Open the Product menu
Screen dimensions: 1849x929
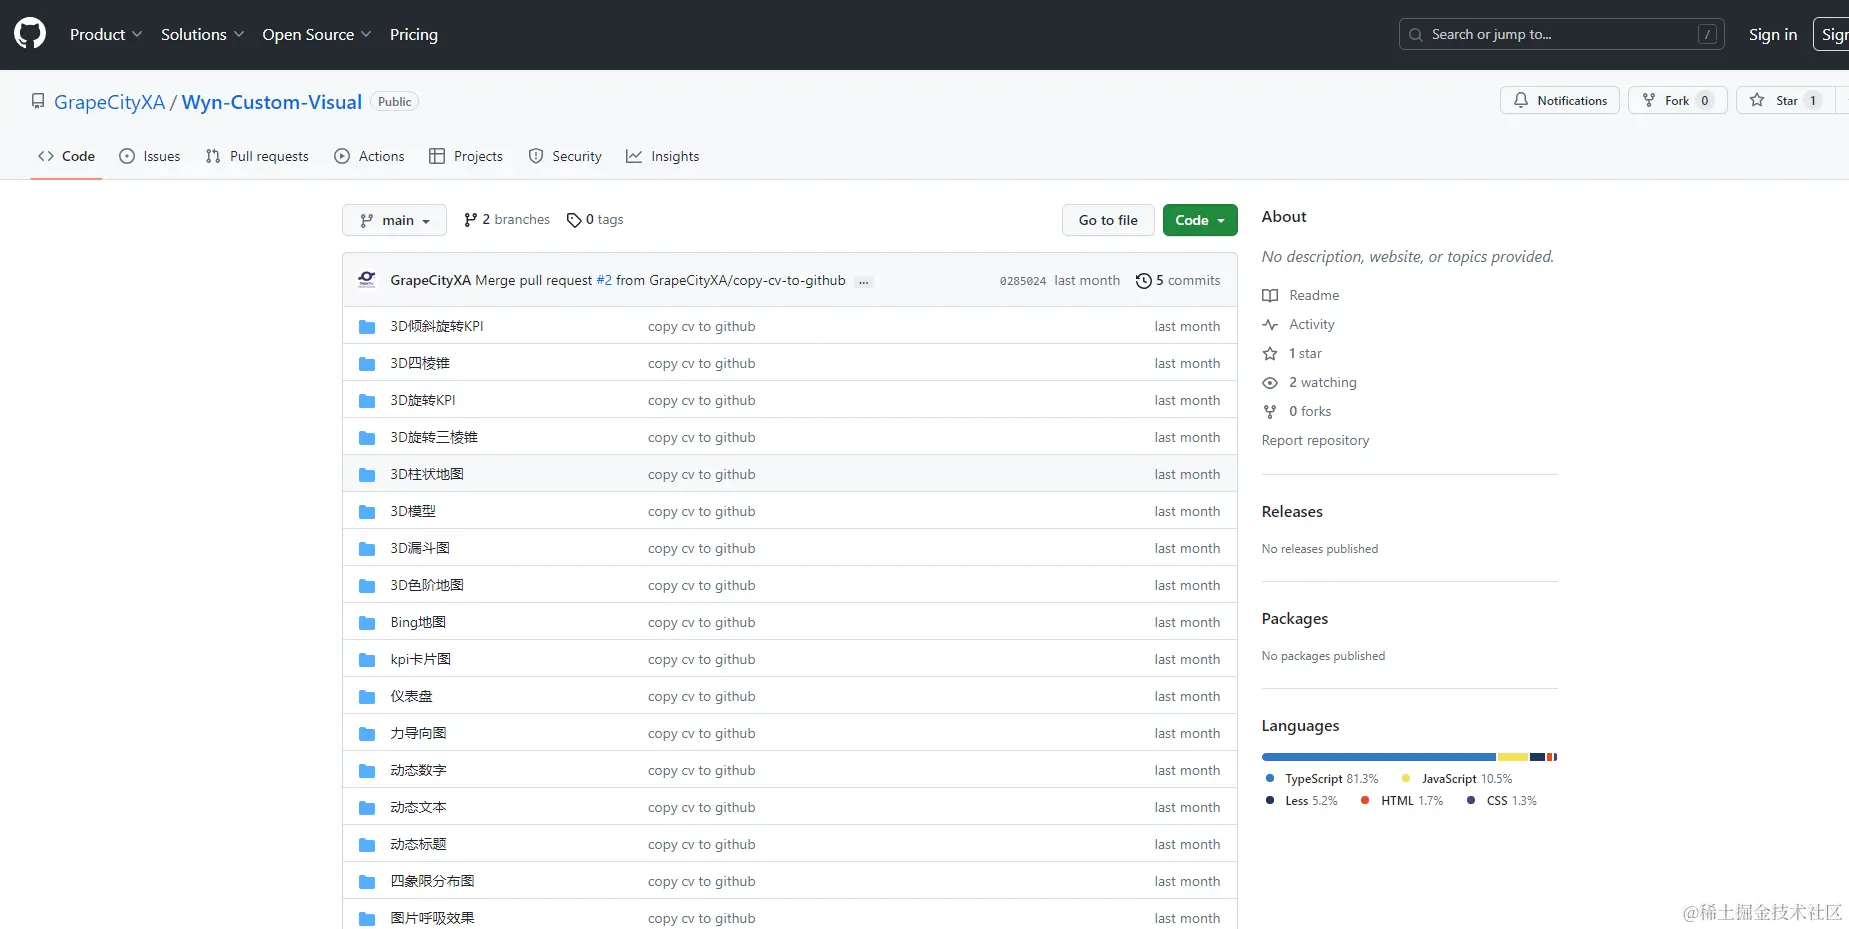(x=106, y=34)
